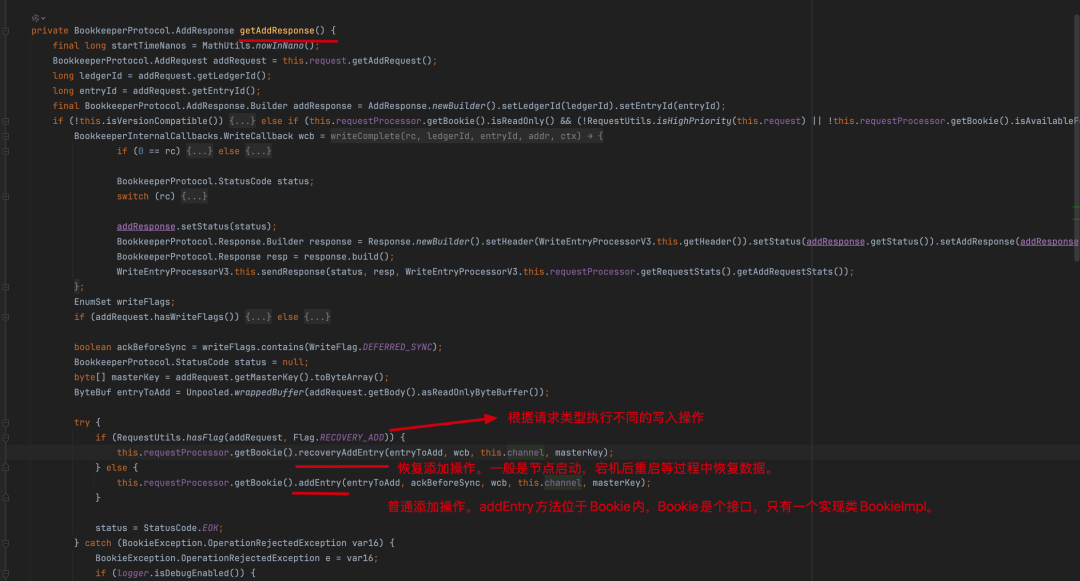Click 'hasFlag' in the RequestUtils condition

(205, 438)
